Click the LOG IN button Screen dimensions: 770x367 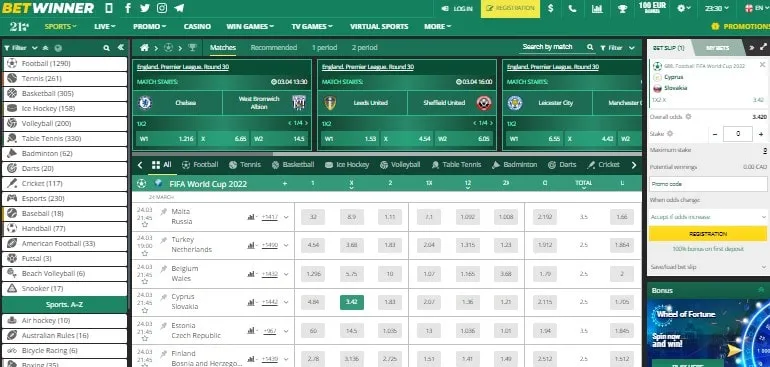pyautogui.click(x=457, y=8)
